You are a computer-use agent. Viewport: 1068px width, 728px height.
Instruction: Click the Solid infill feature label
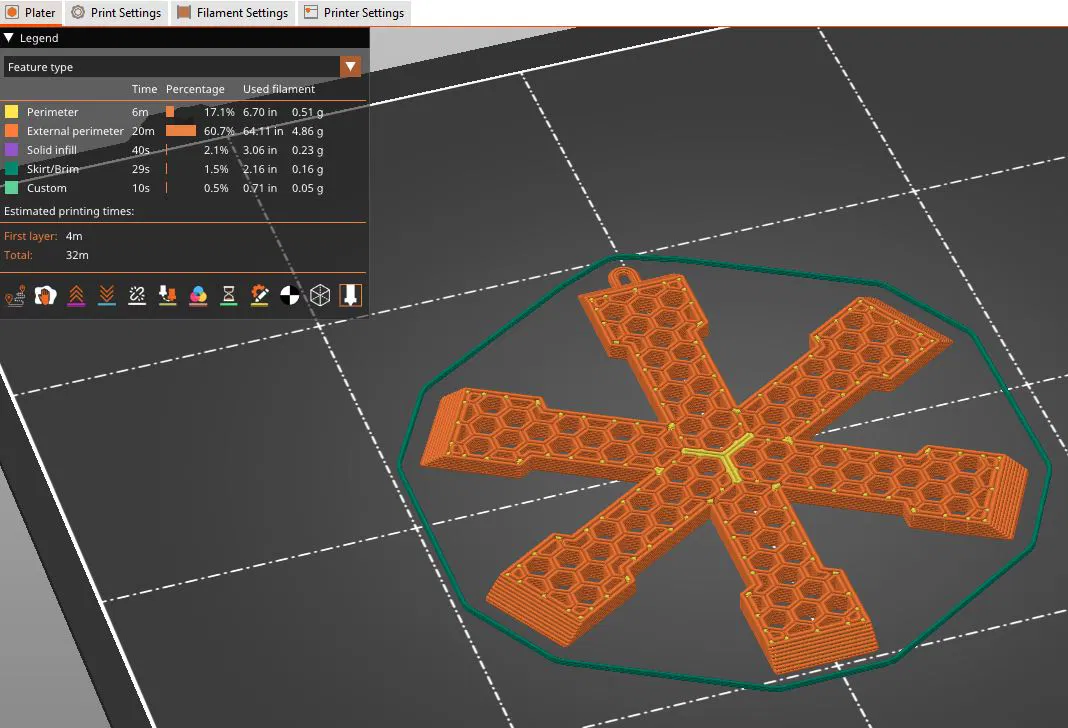click(52, 150)
